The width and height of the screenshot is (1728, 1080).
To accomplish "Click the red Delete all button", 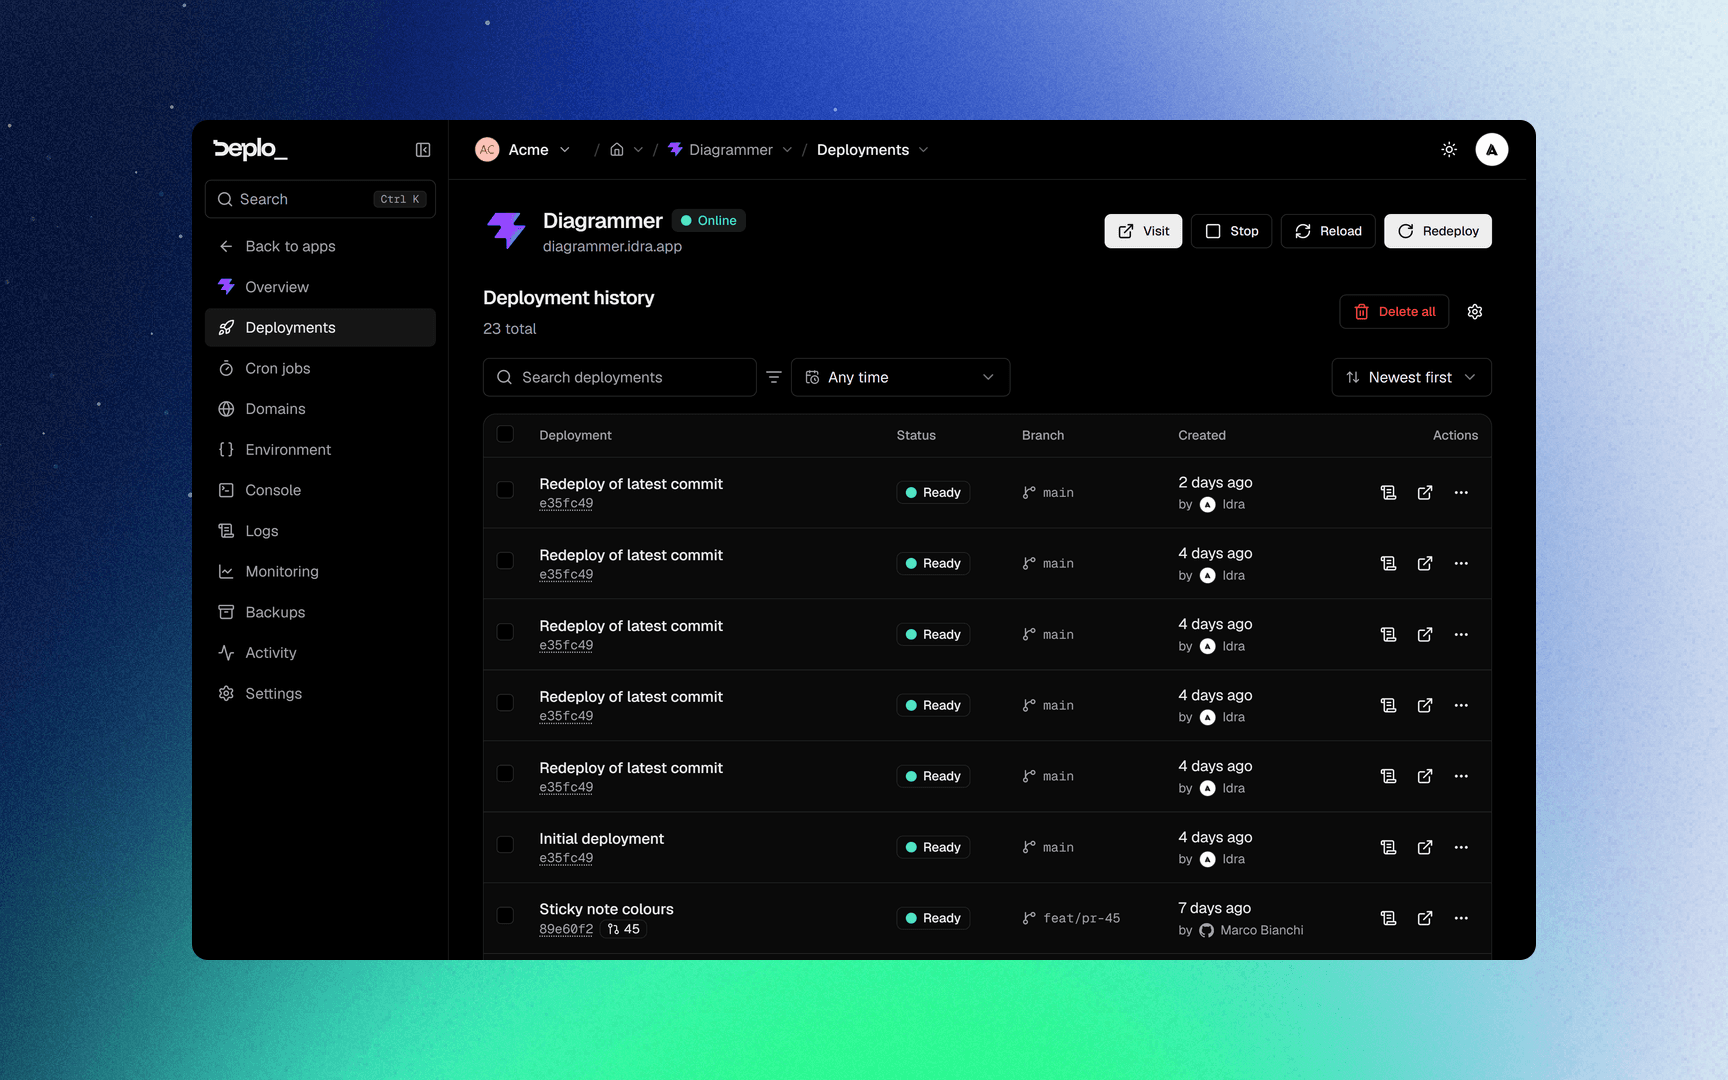I will [1394, 312].
